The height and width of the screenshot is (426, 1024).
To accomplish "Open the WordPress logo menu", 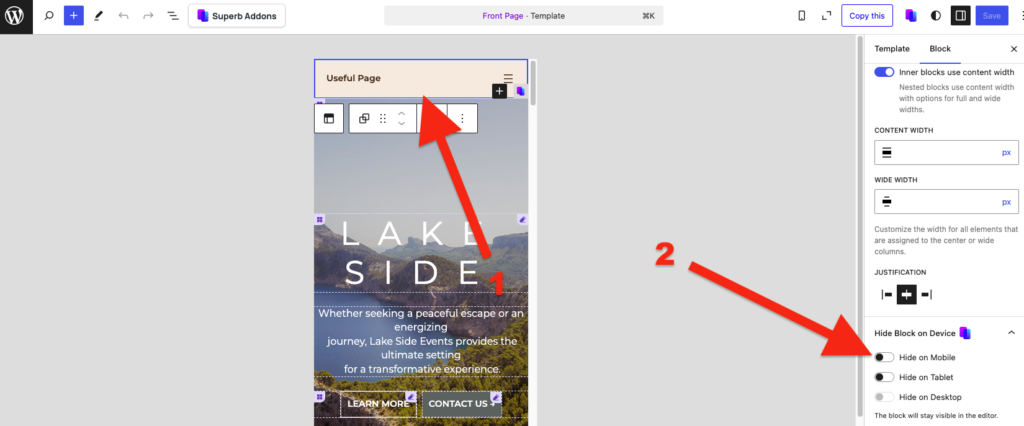I will click(x=15, y=16).
